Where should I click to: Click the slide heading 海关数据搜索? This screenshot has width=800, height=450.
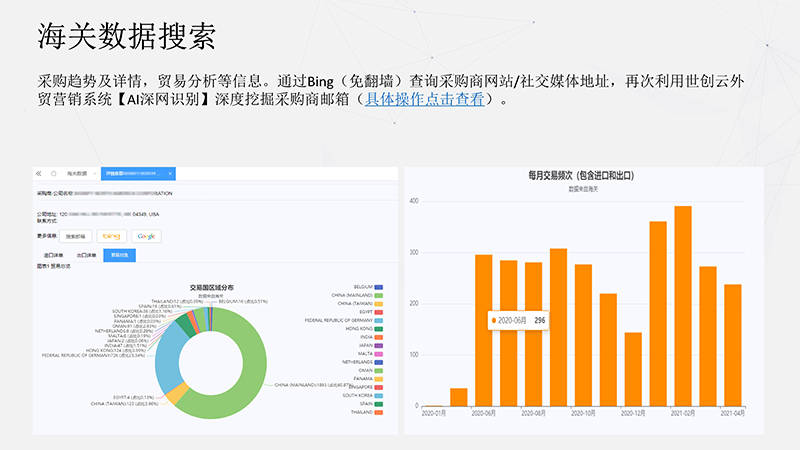pos(127,36)
